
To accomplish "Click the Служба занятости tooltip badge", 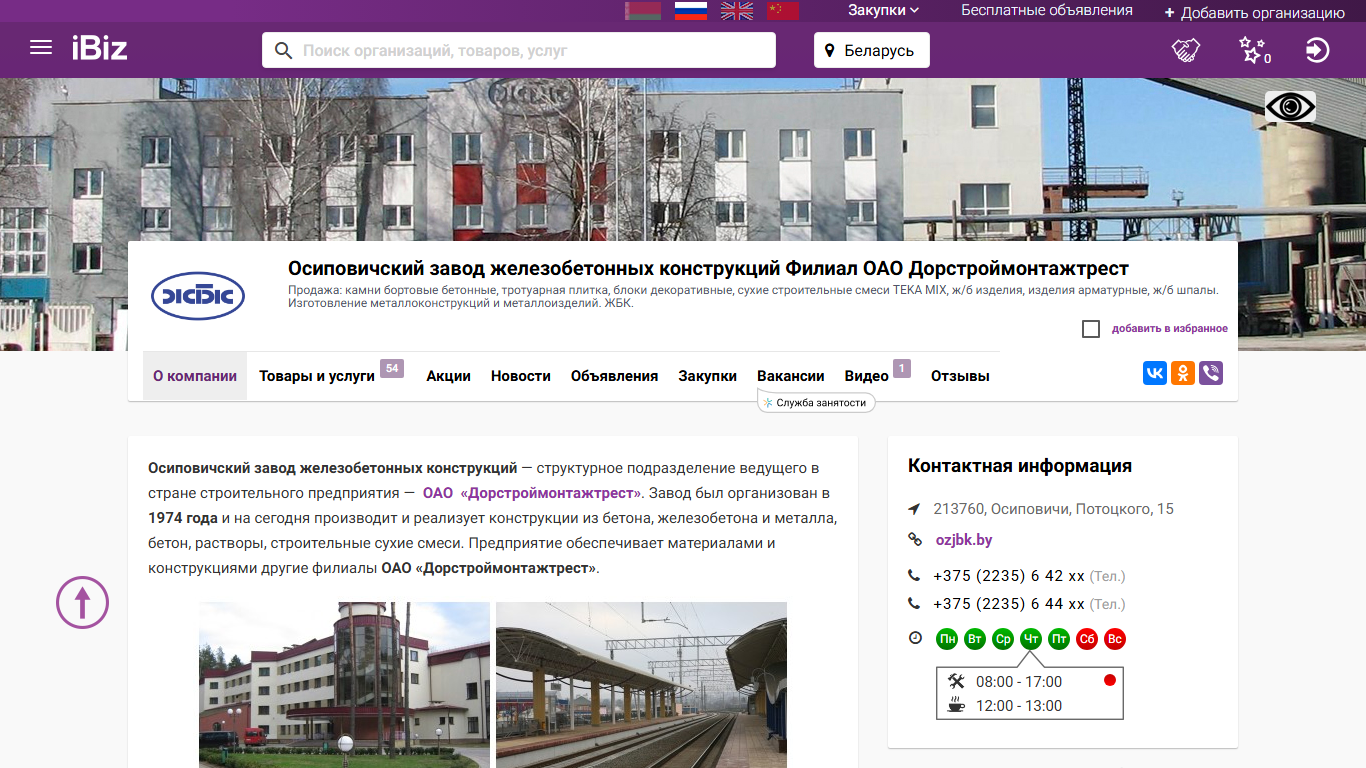I will click(x=817, y=402).
